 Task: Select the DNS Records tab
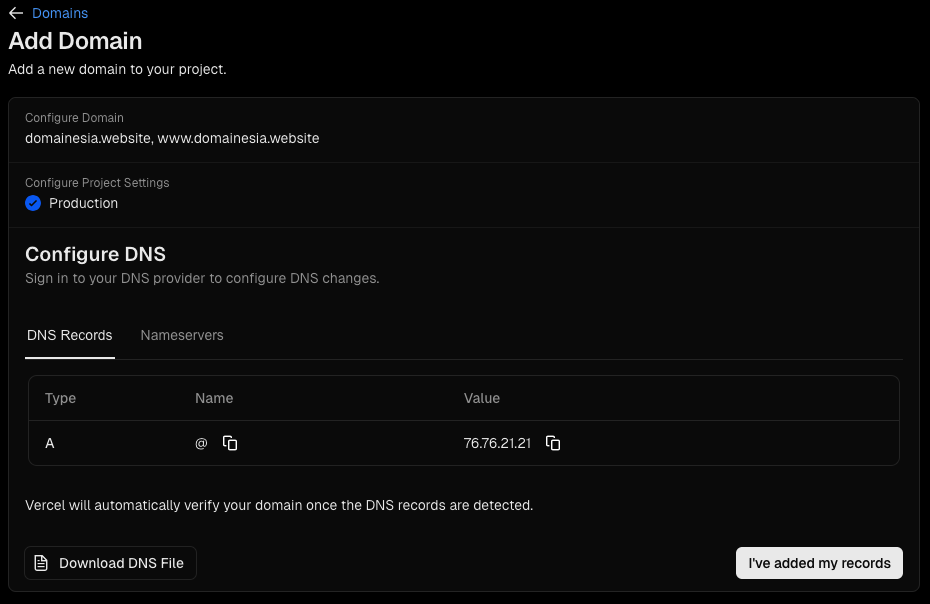pos(69,335)
